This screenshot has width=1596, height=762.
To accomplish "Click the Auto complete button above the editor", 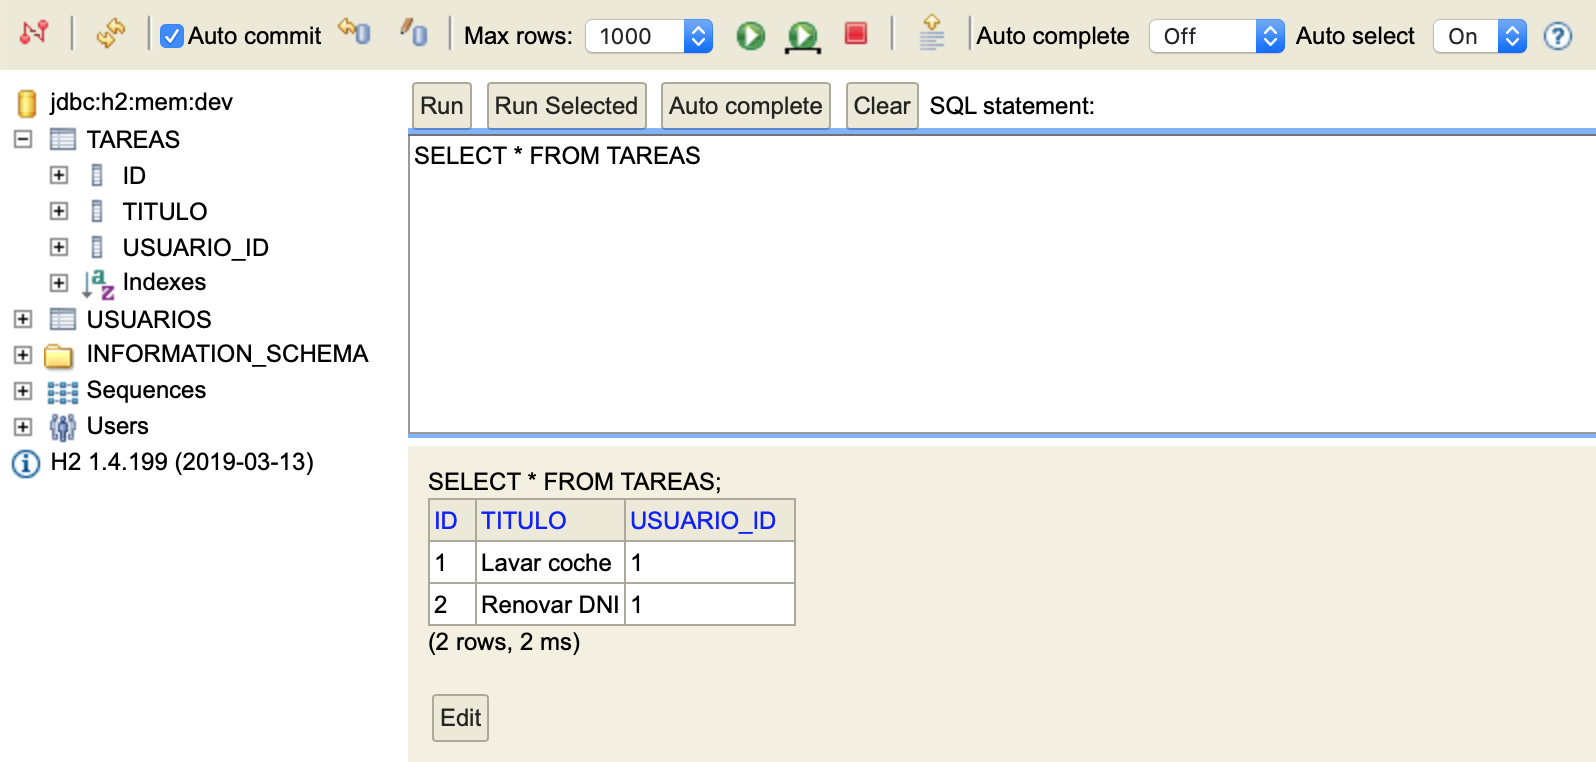I will coord(746,106).
